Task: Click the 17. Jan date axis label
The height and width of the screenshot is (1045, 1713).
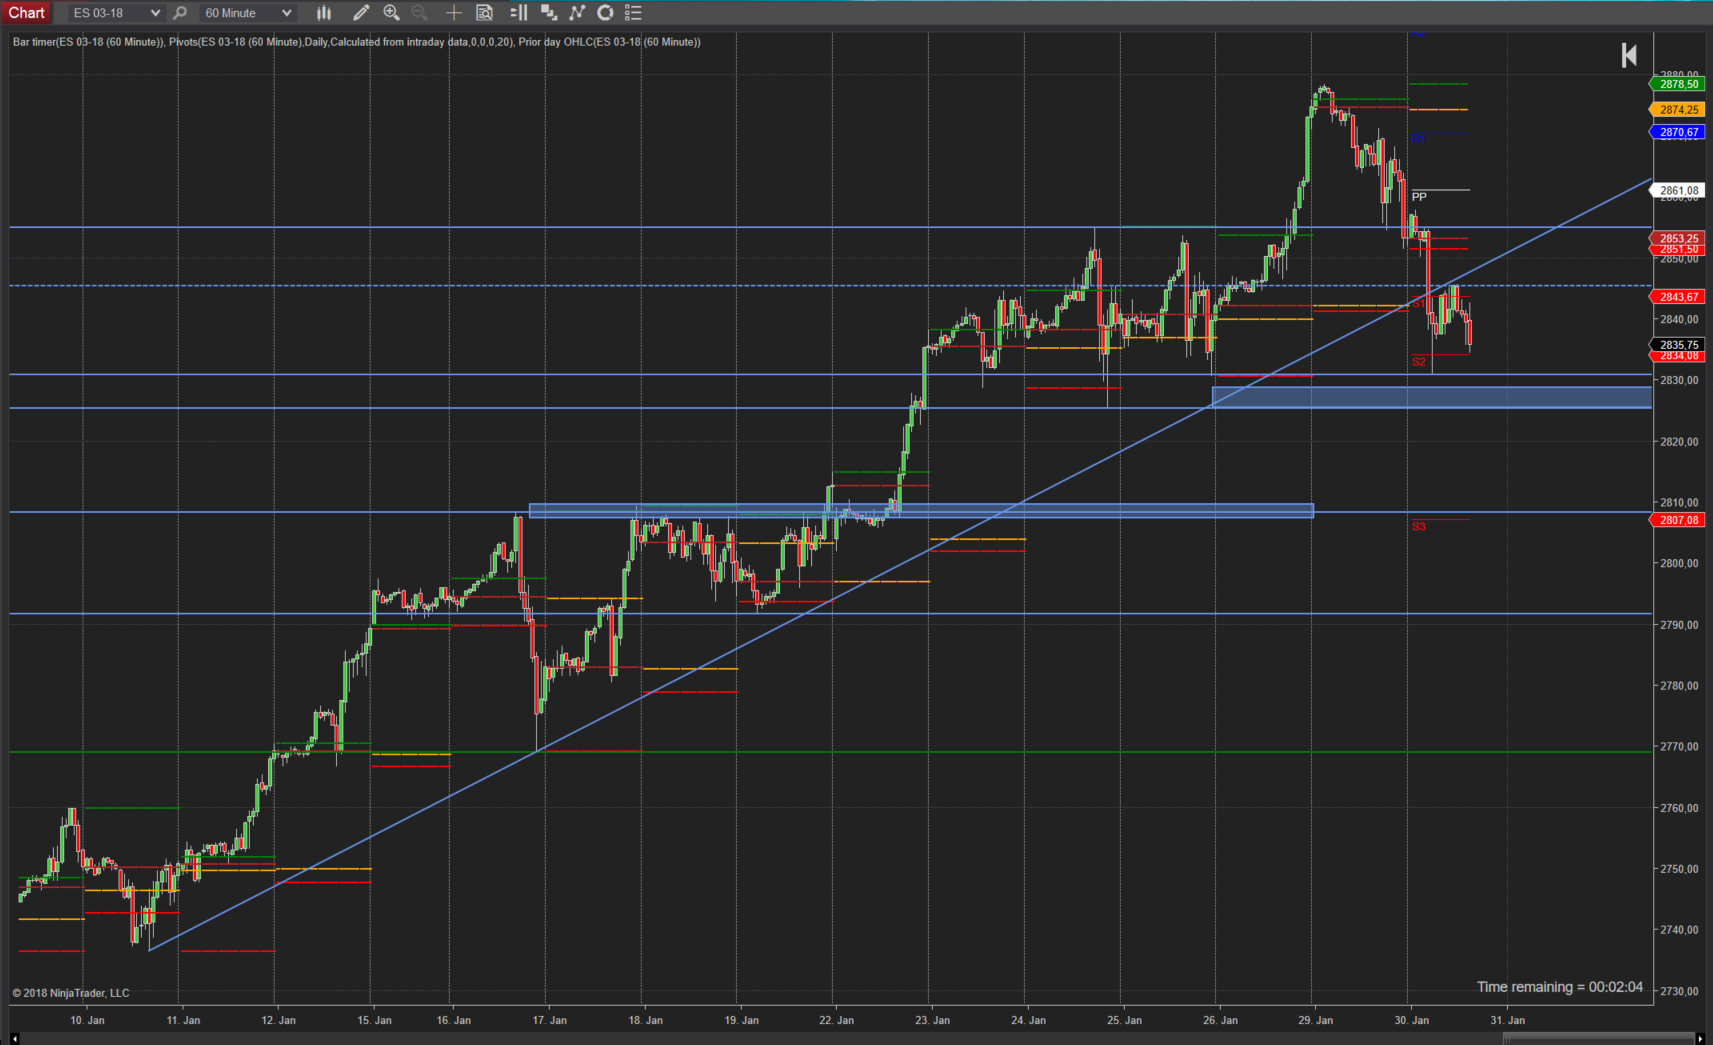Action: coord(549,1020)
